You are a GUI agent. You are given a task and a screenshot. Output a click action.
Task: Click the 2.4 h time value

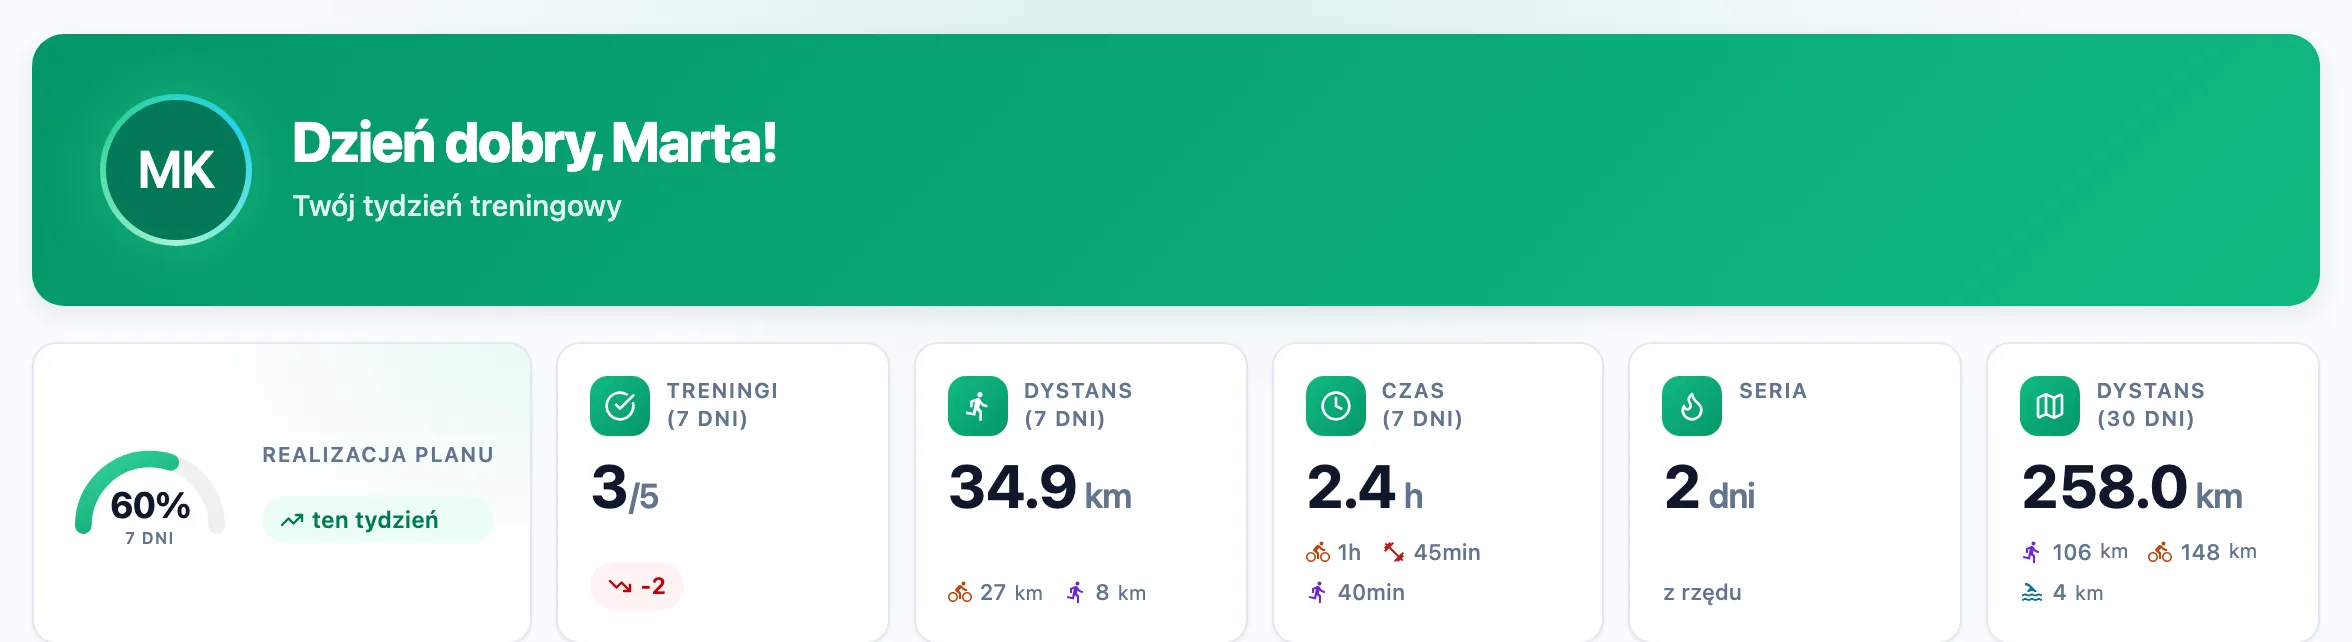pos(1364,488)
